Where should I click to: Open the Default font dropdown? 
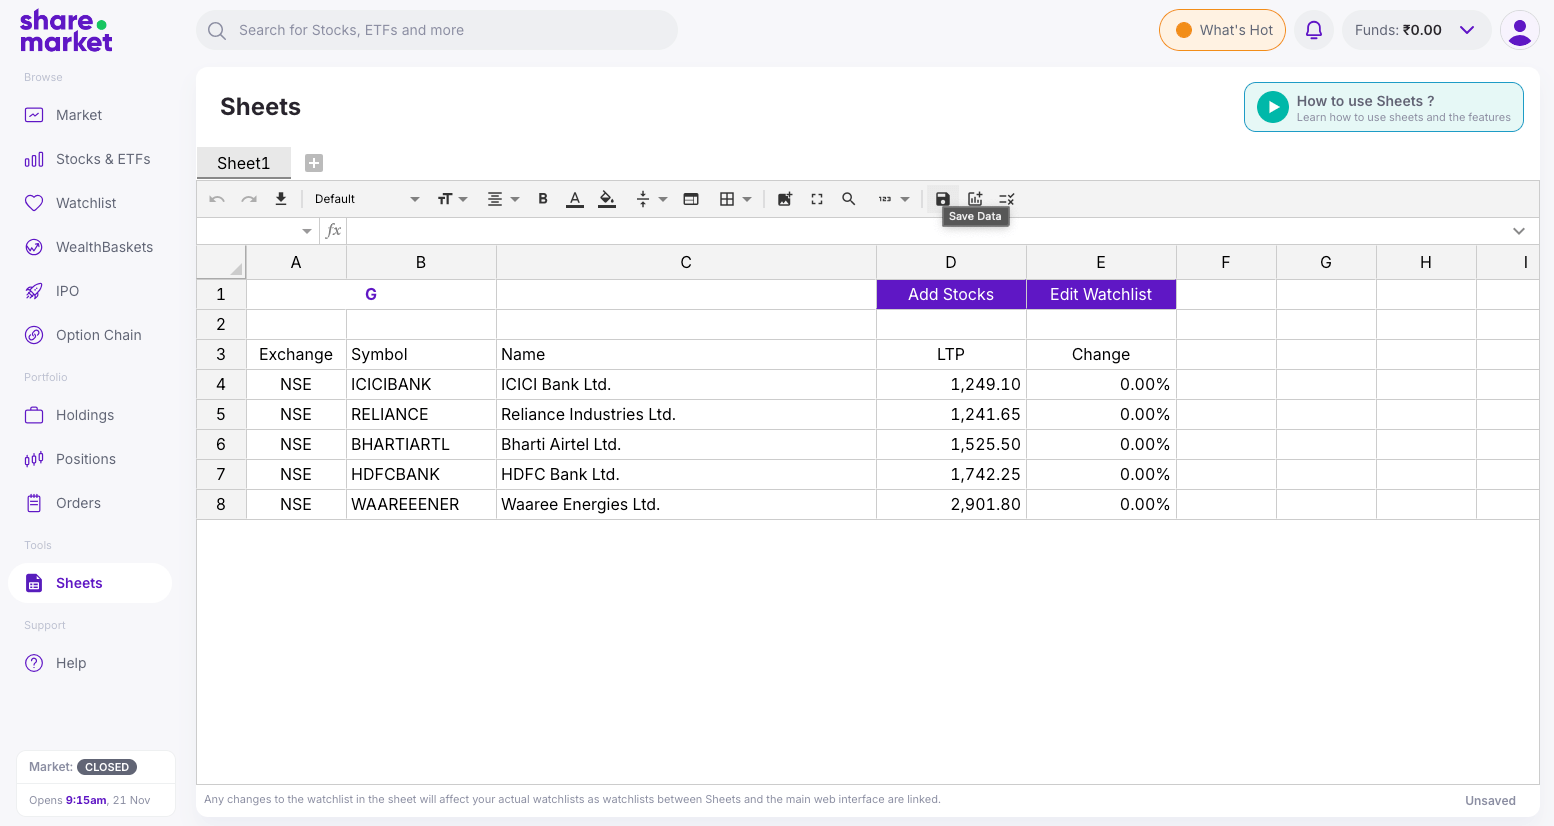click(x=366, y=199)
